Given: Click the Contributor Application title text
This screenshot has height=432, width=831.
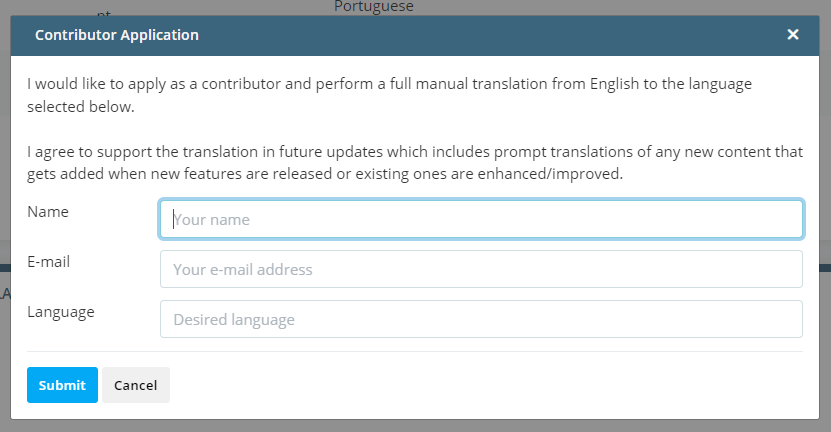Looking at the screenshot, I should click(x=117, y=35).
